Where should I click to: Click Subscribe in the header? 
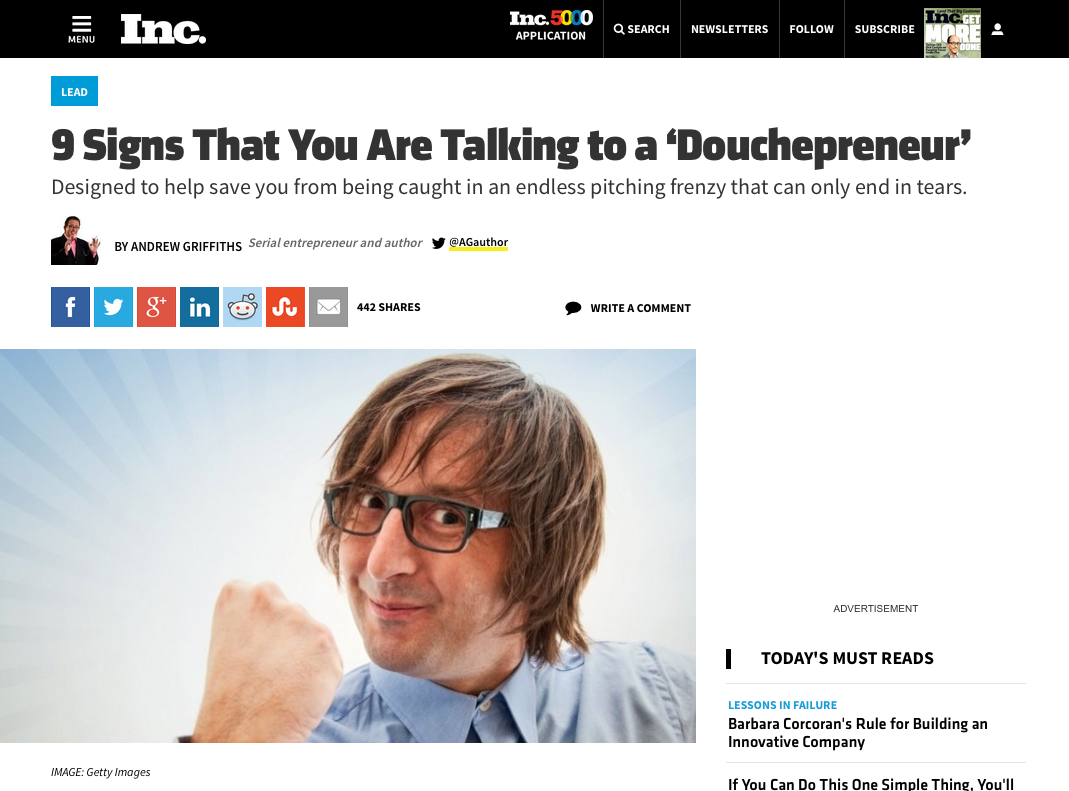[x=884, y=29]
